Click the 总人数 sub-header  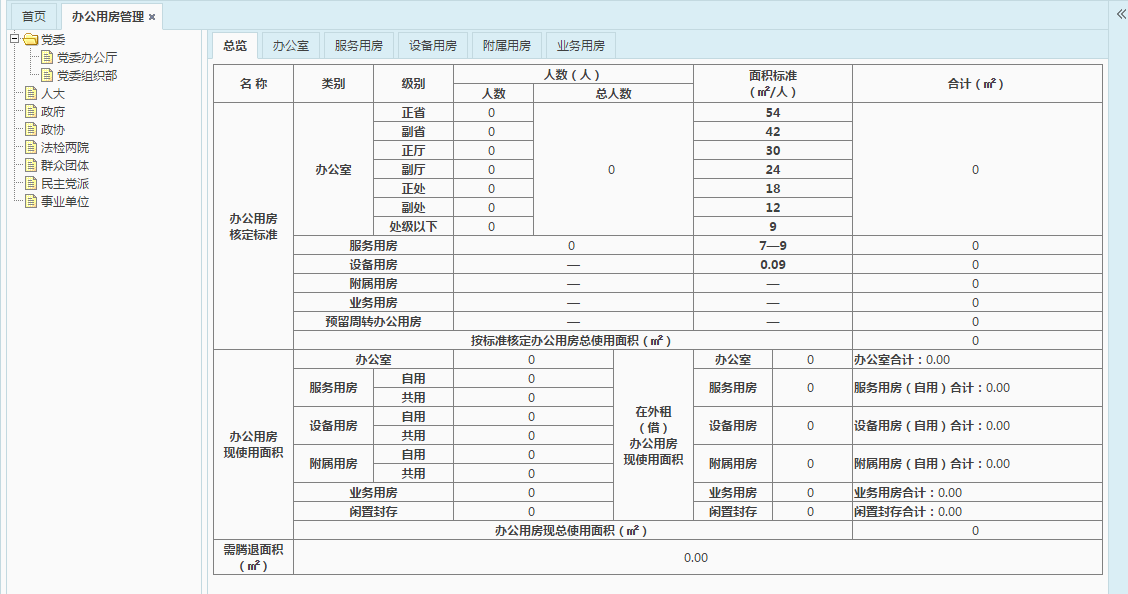613,93
